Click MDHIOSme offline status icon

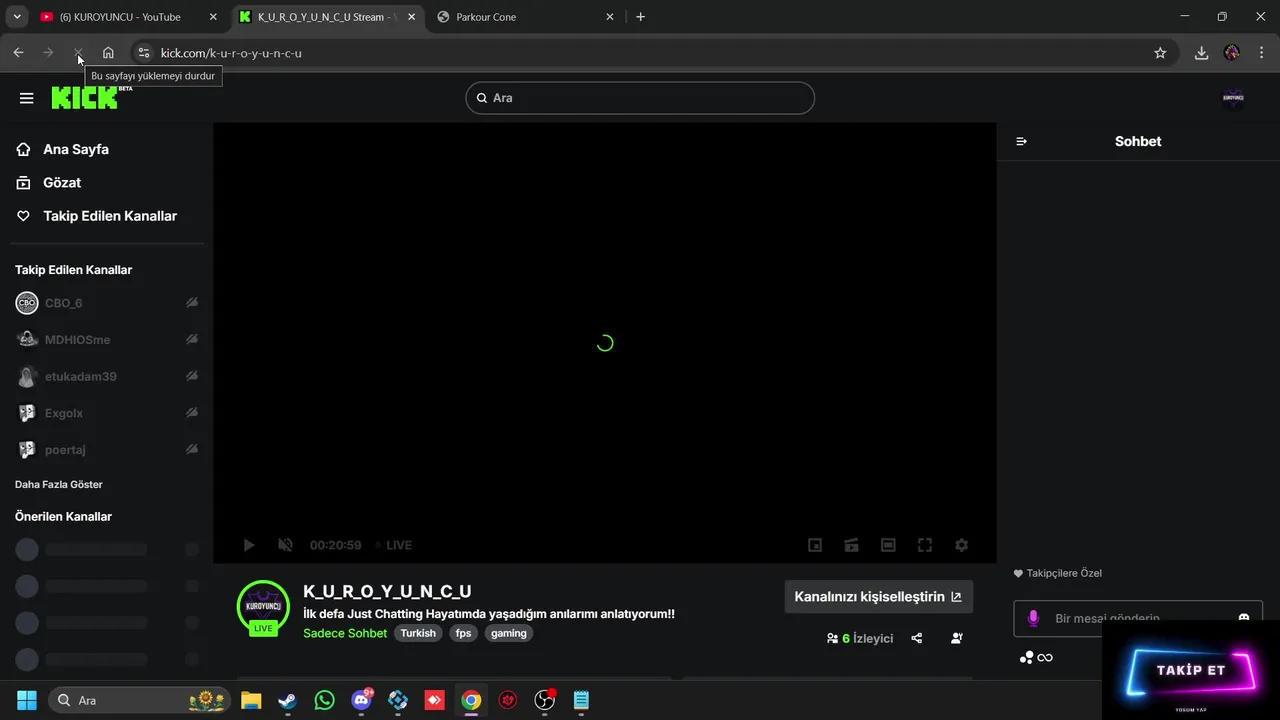click(x=192, y=339)
